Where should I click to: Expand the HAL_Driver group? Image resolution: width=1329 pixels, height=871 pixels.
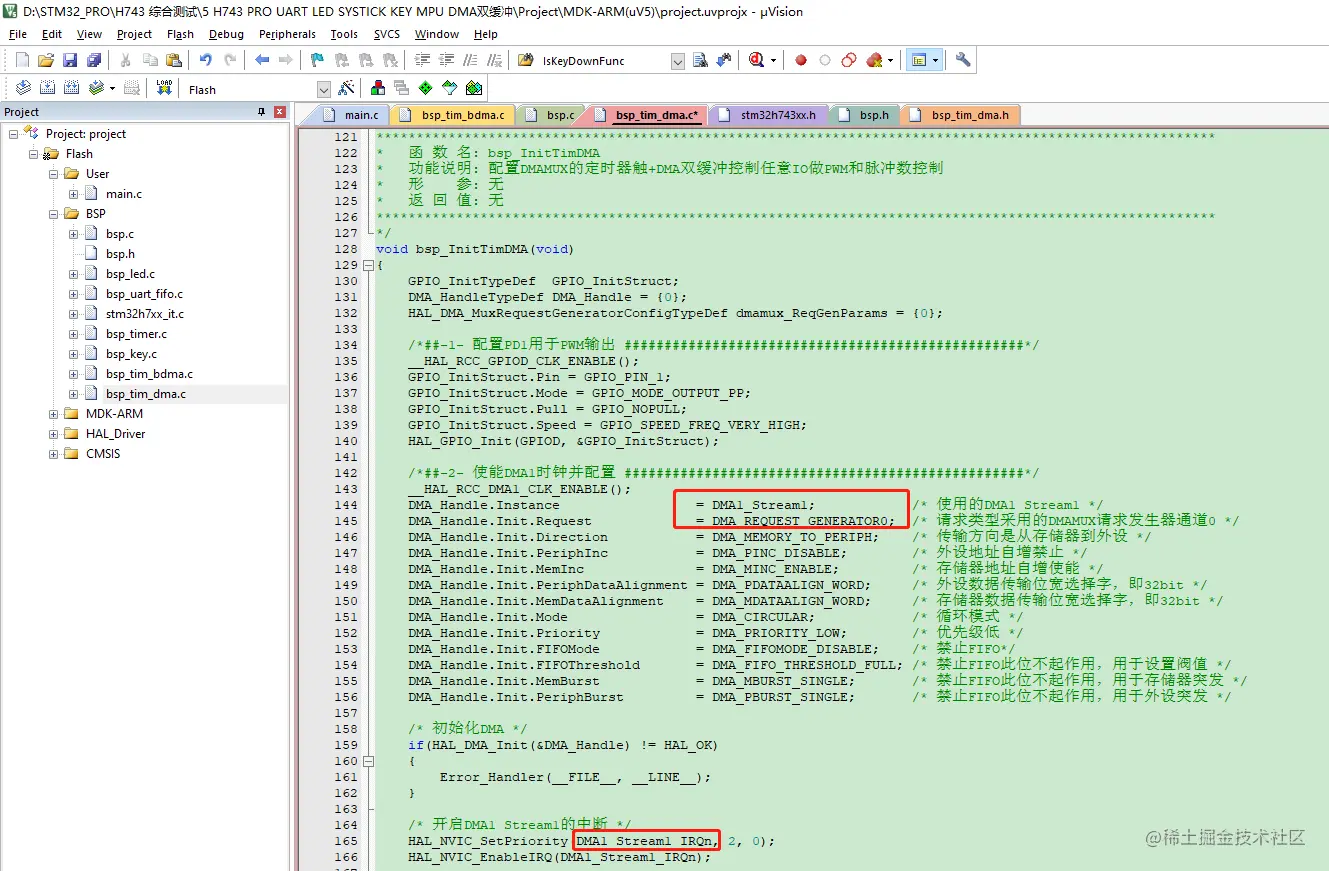coord(54,434)
